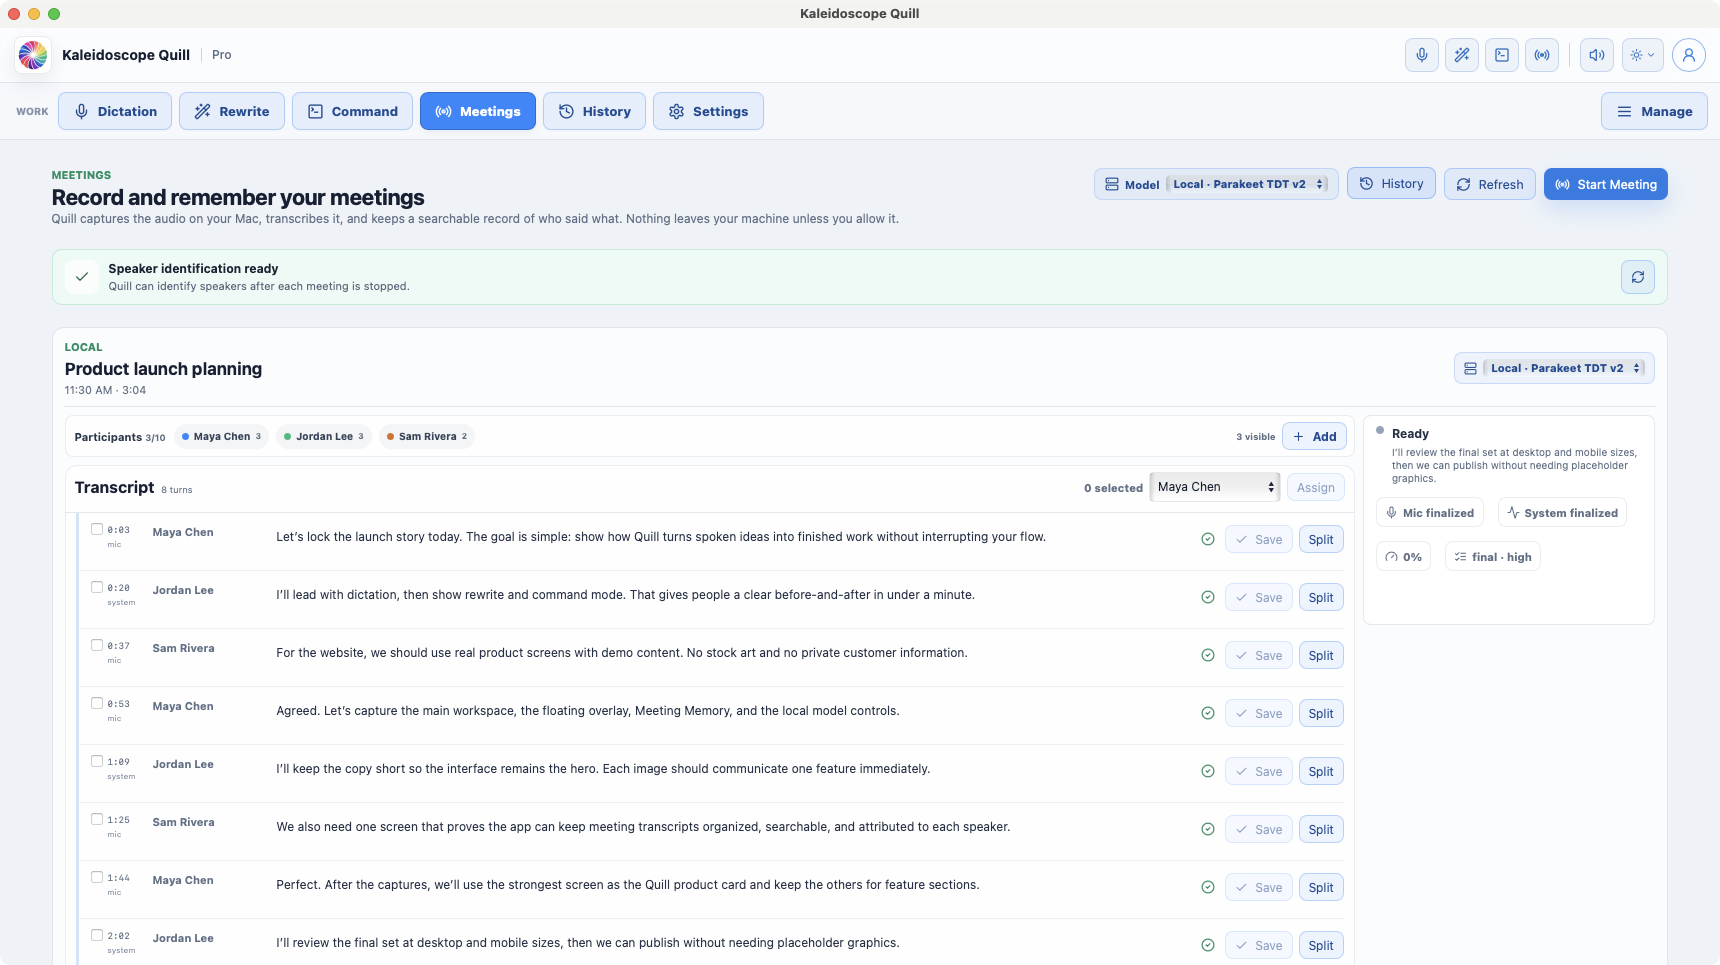Click the meetings broadcast icon in header
Image resolution: width=1720 pixels, height=965 pixels.
(1541, 55)
